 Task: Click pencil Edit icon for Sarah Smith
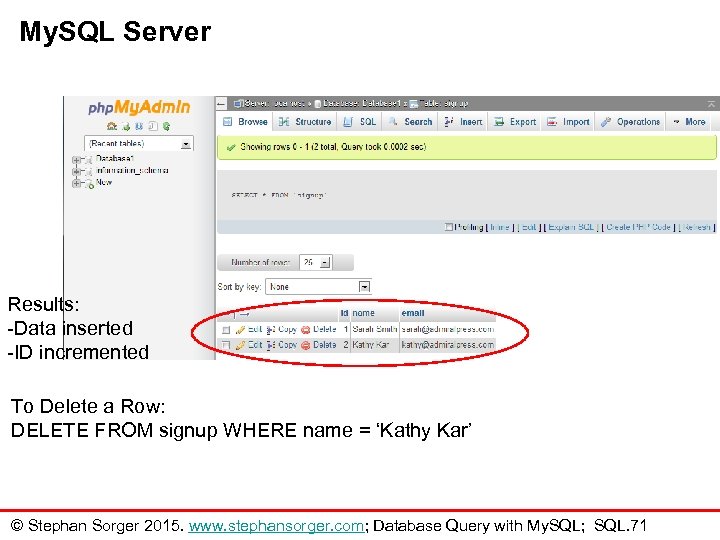tap(240, 330)
